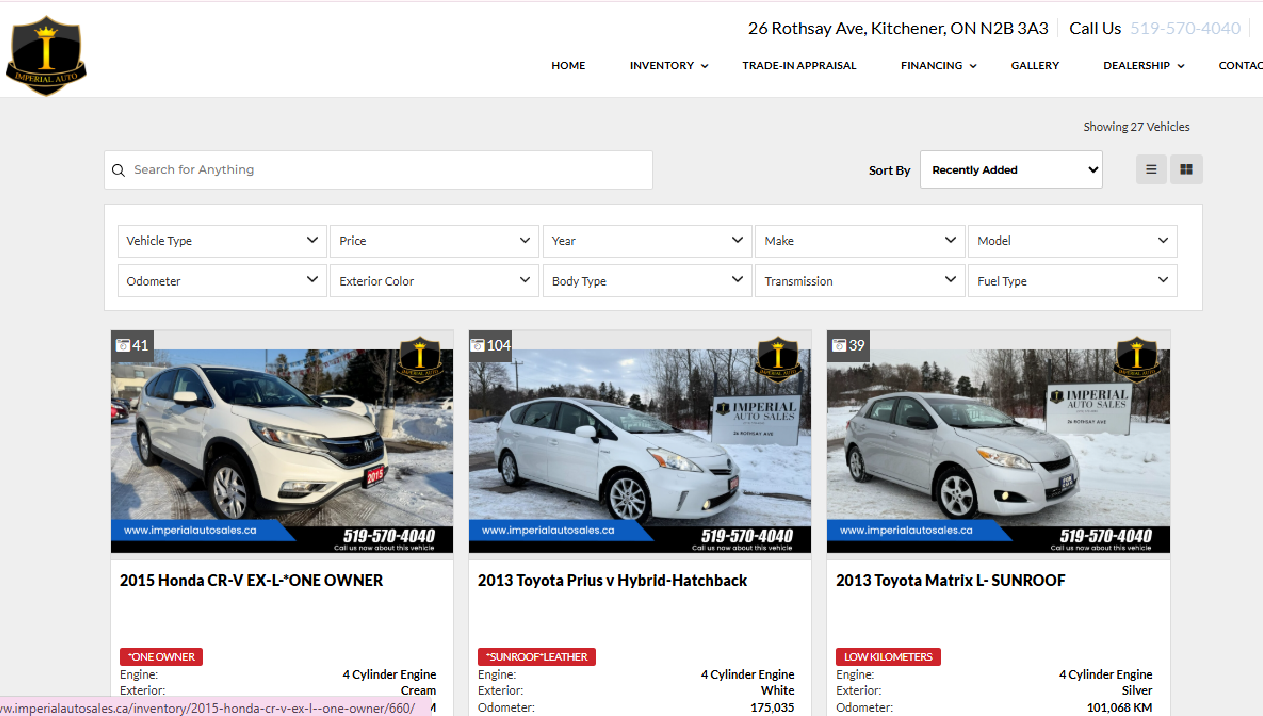Open the Gallery menu item
Viewport: 1263px width, 716px height.
pyautogui.click(x=1034, y=66)
